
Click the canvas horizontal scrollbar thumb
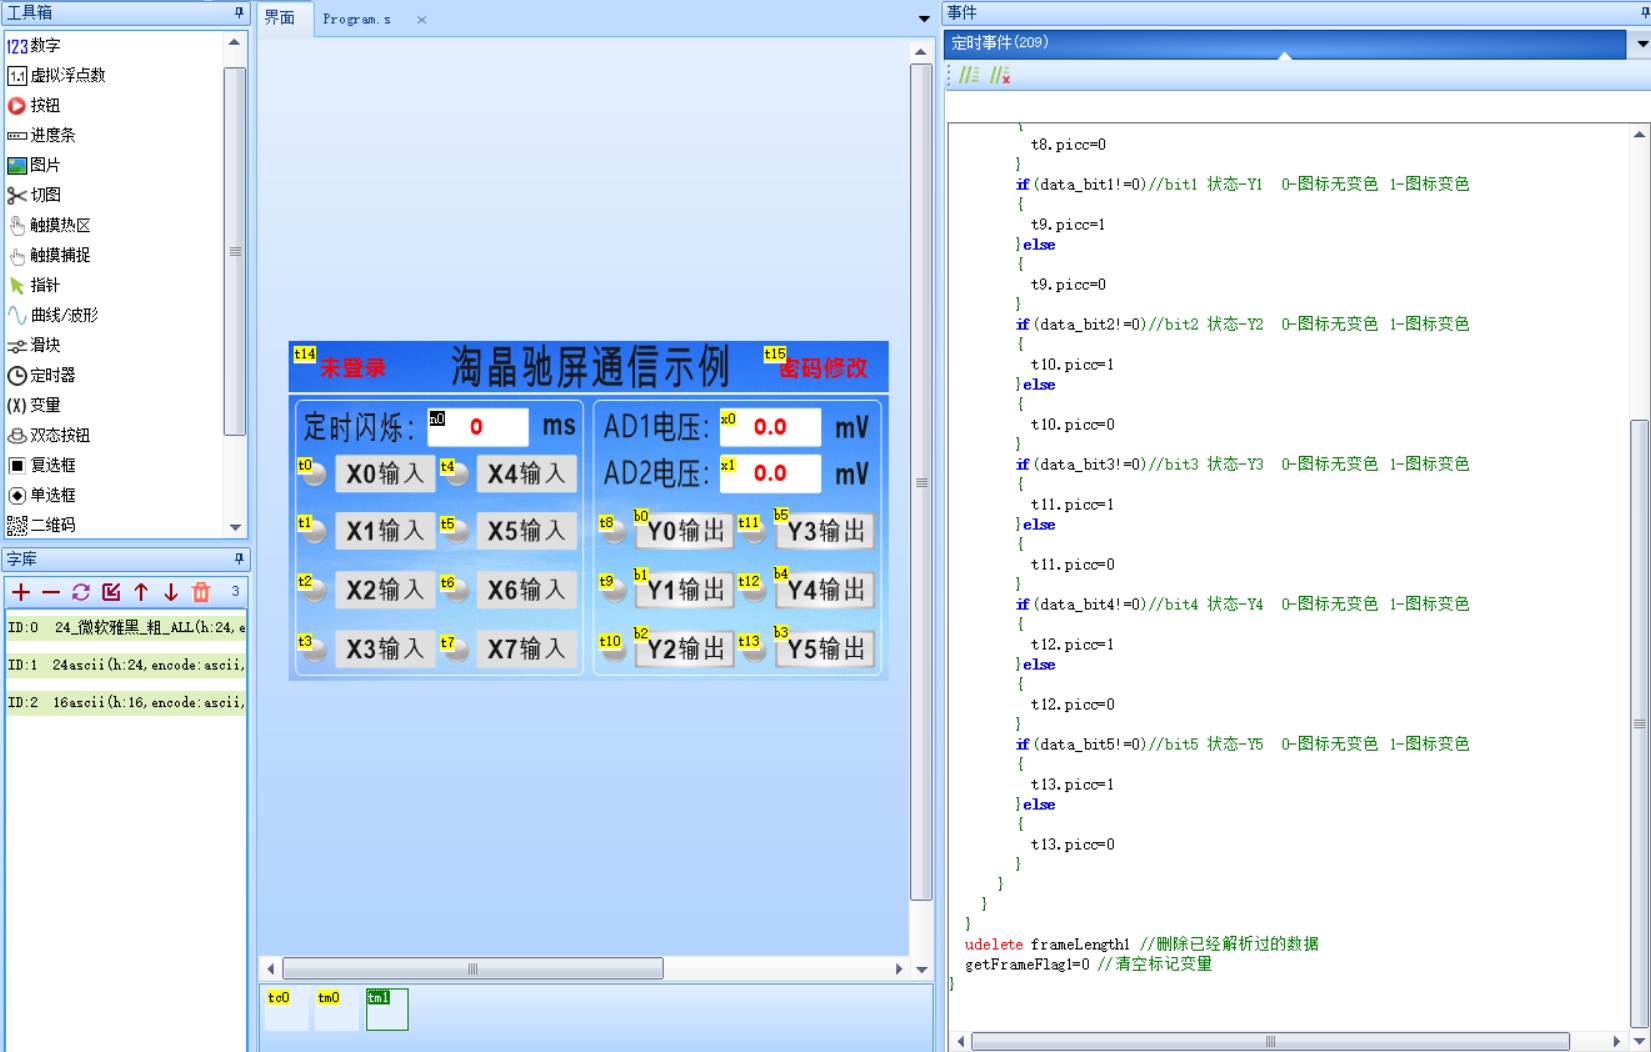[473, 968]
